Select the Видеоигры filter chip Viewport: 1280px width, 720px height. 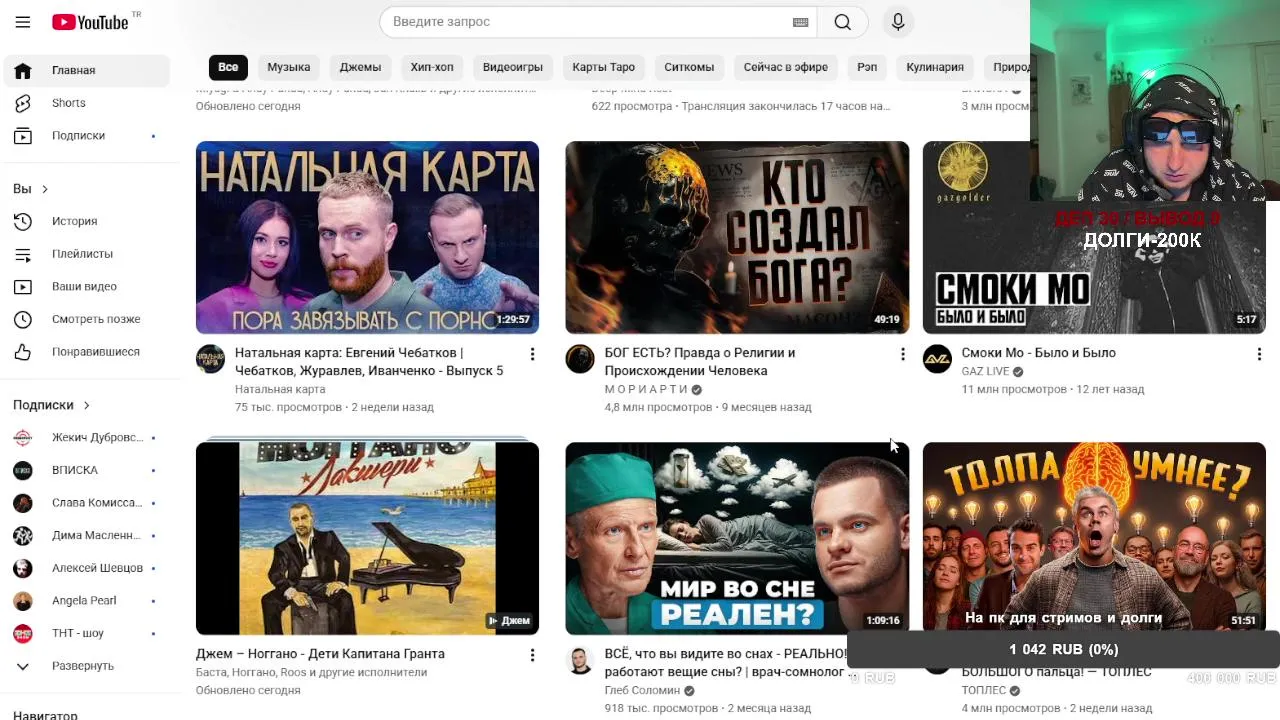513,67
